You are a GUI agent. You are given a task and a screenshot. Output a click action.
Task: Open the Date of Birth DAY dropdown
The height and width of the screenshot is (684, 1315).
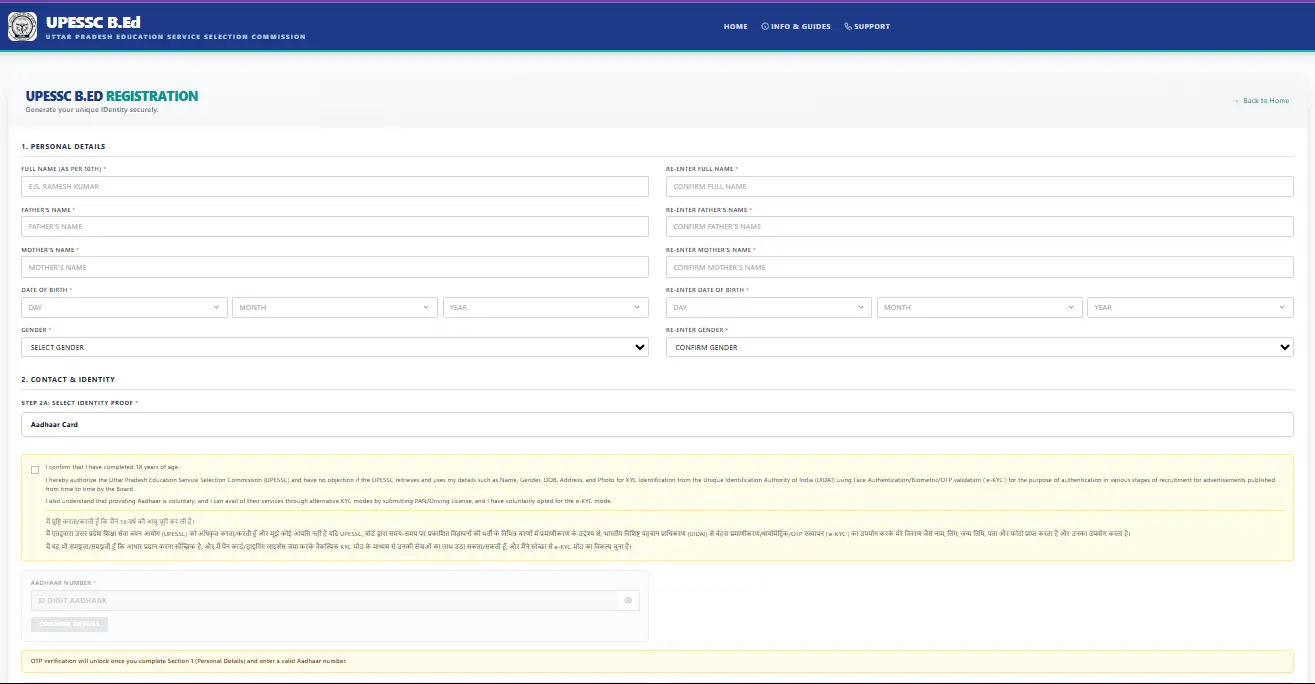[124, 307]
